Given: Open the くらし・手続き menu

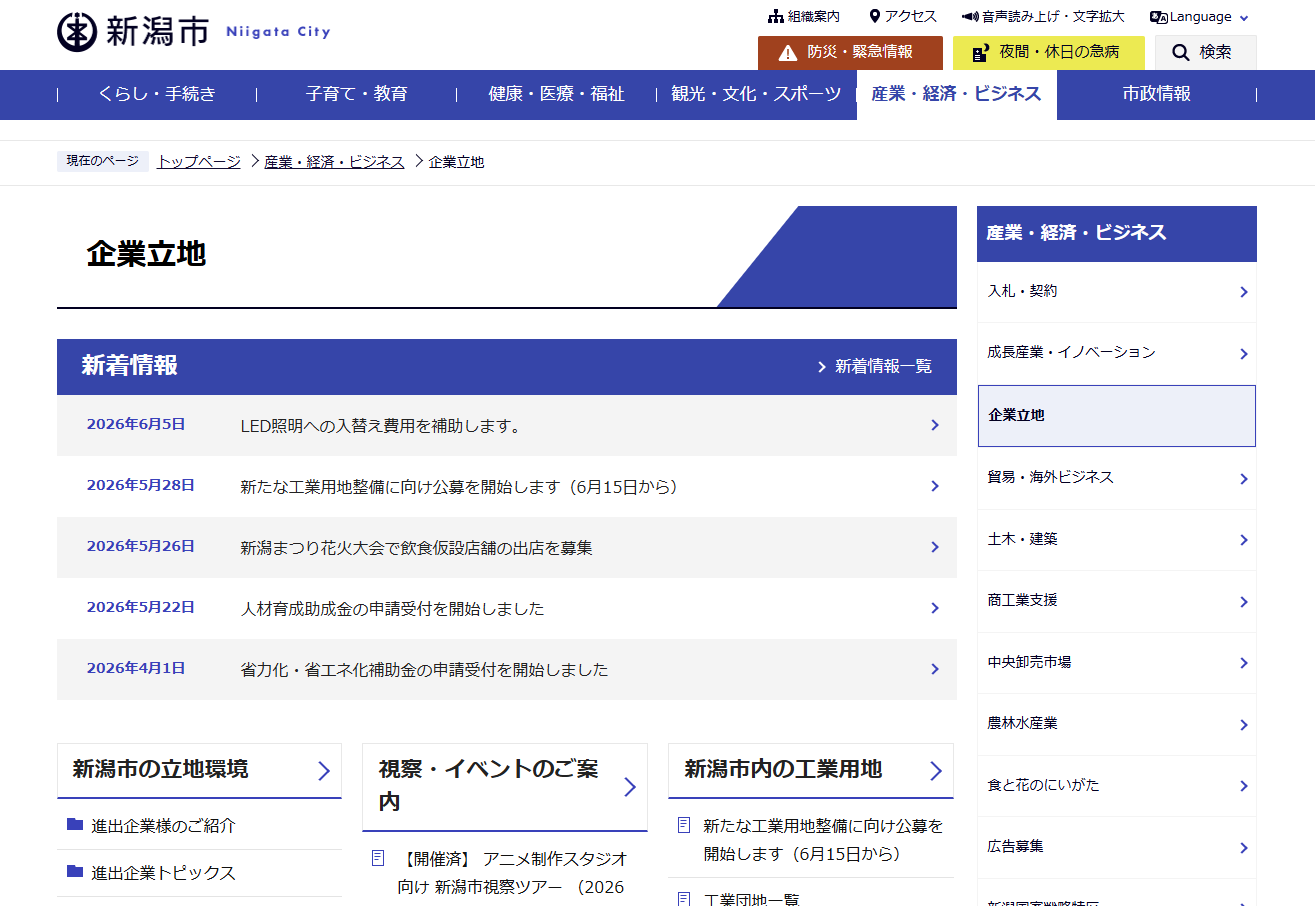Looking at the screenshot, I should point(157,94).
